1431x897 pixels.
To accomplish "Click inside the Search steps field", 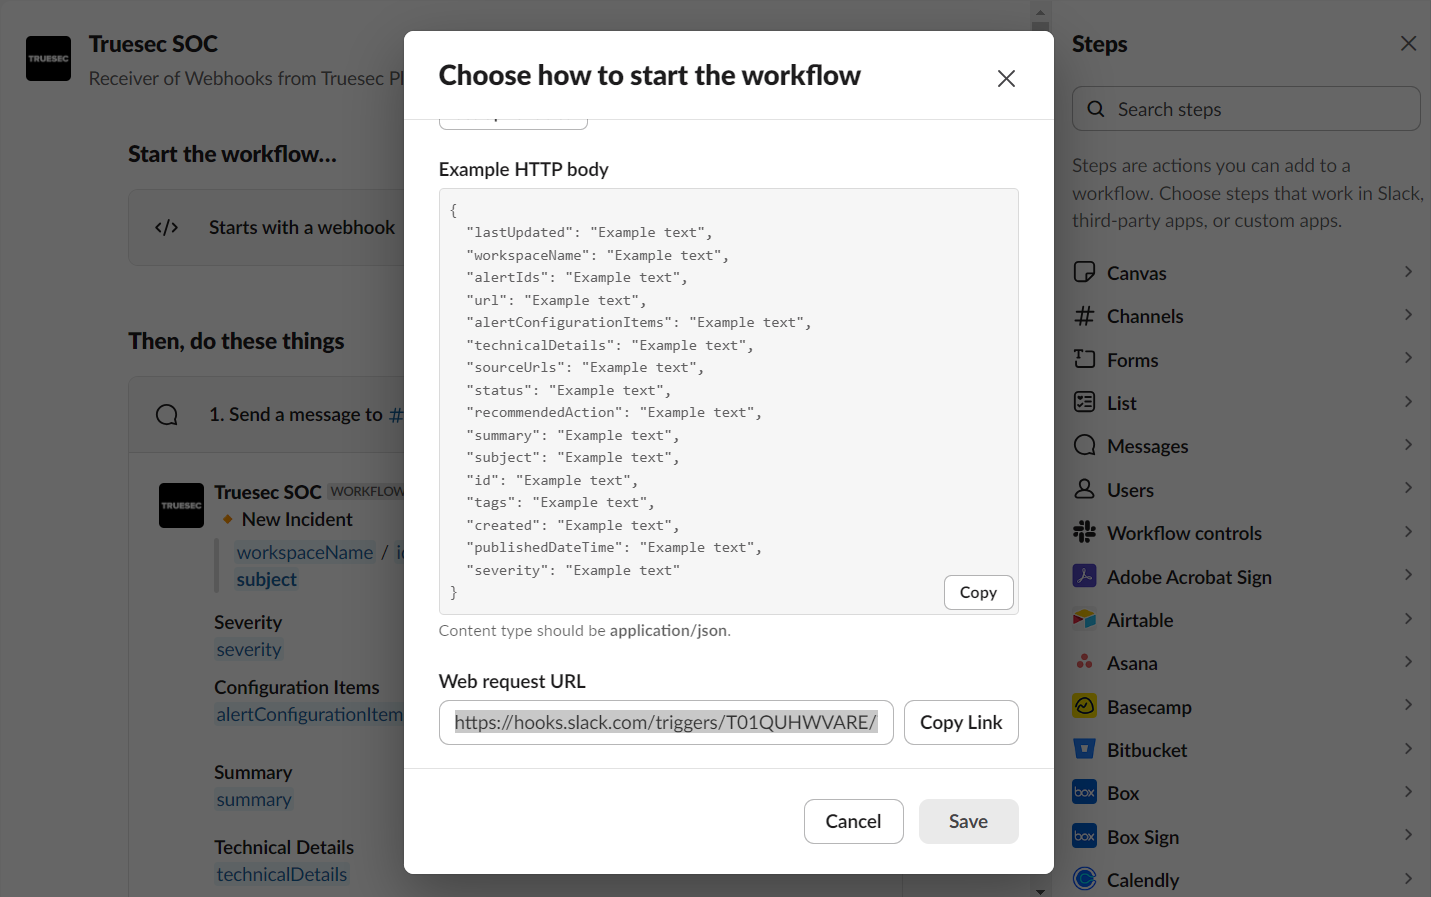I will pos(1245,108).
